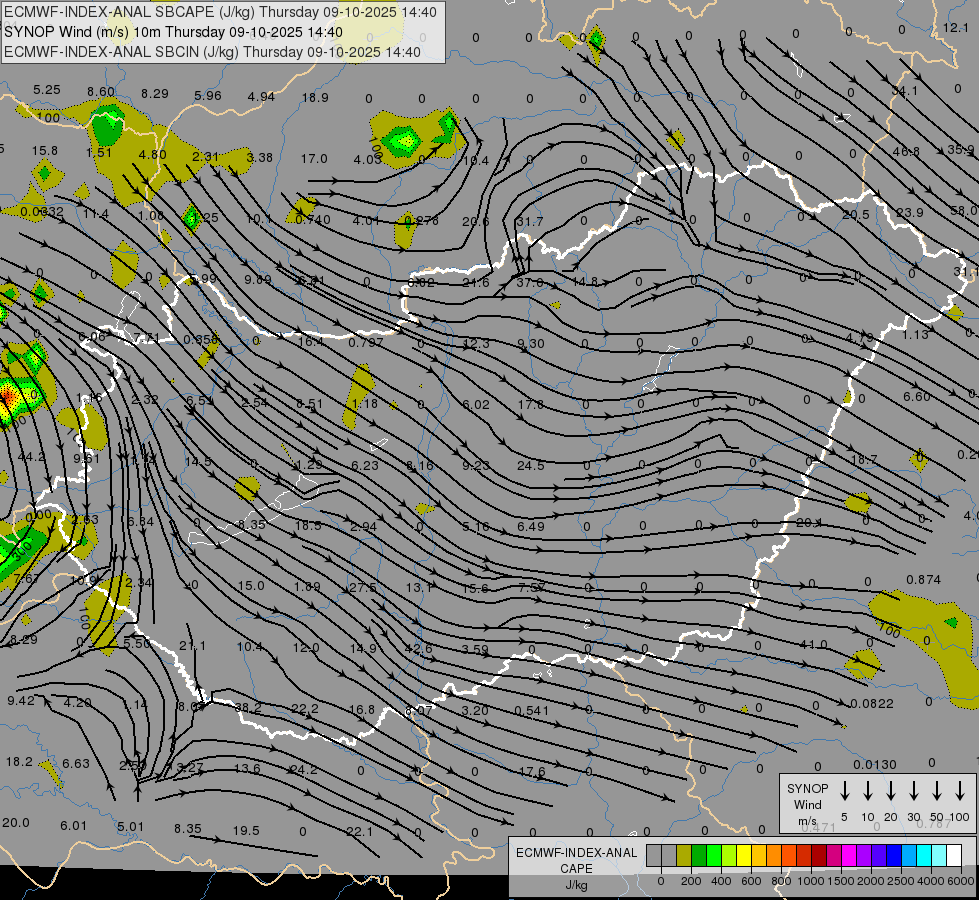This screenshot has width=979, height=900.
Task: Click the 6000 tick label on CAPE scale
Action: point(962,881)
